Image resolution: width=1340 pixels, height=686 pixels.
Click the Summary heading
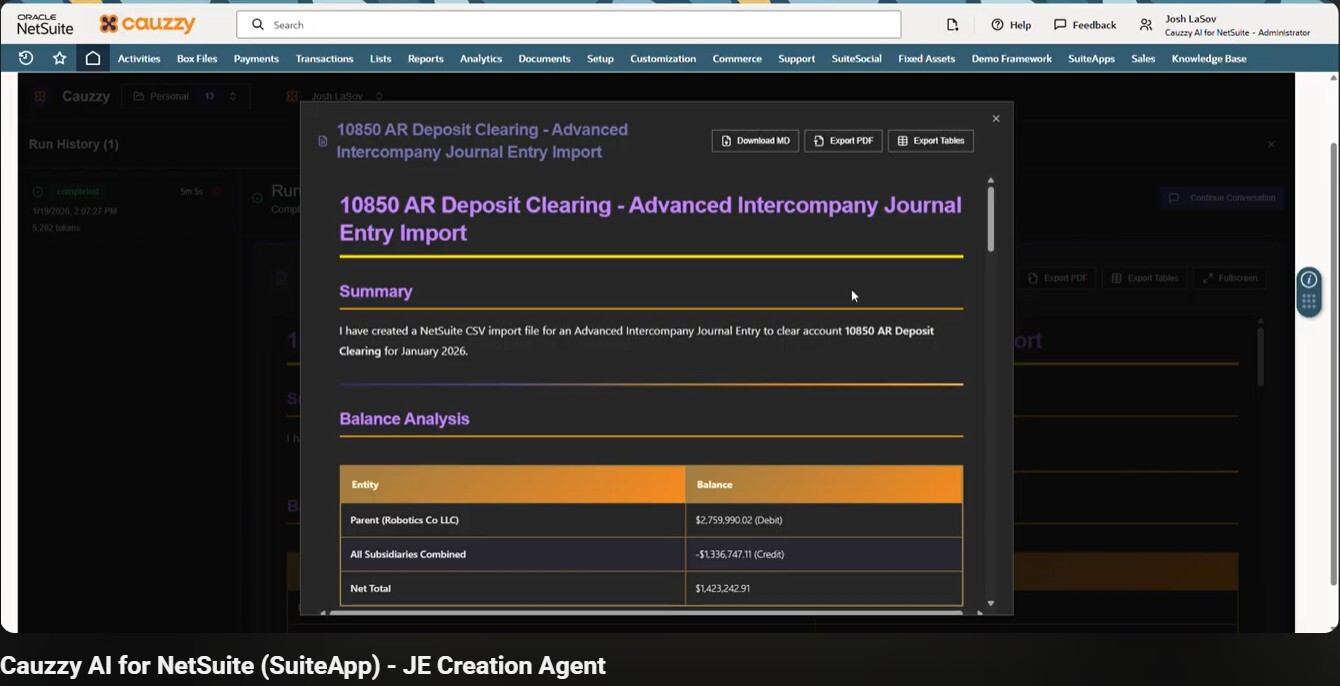click(376, 291)
